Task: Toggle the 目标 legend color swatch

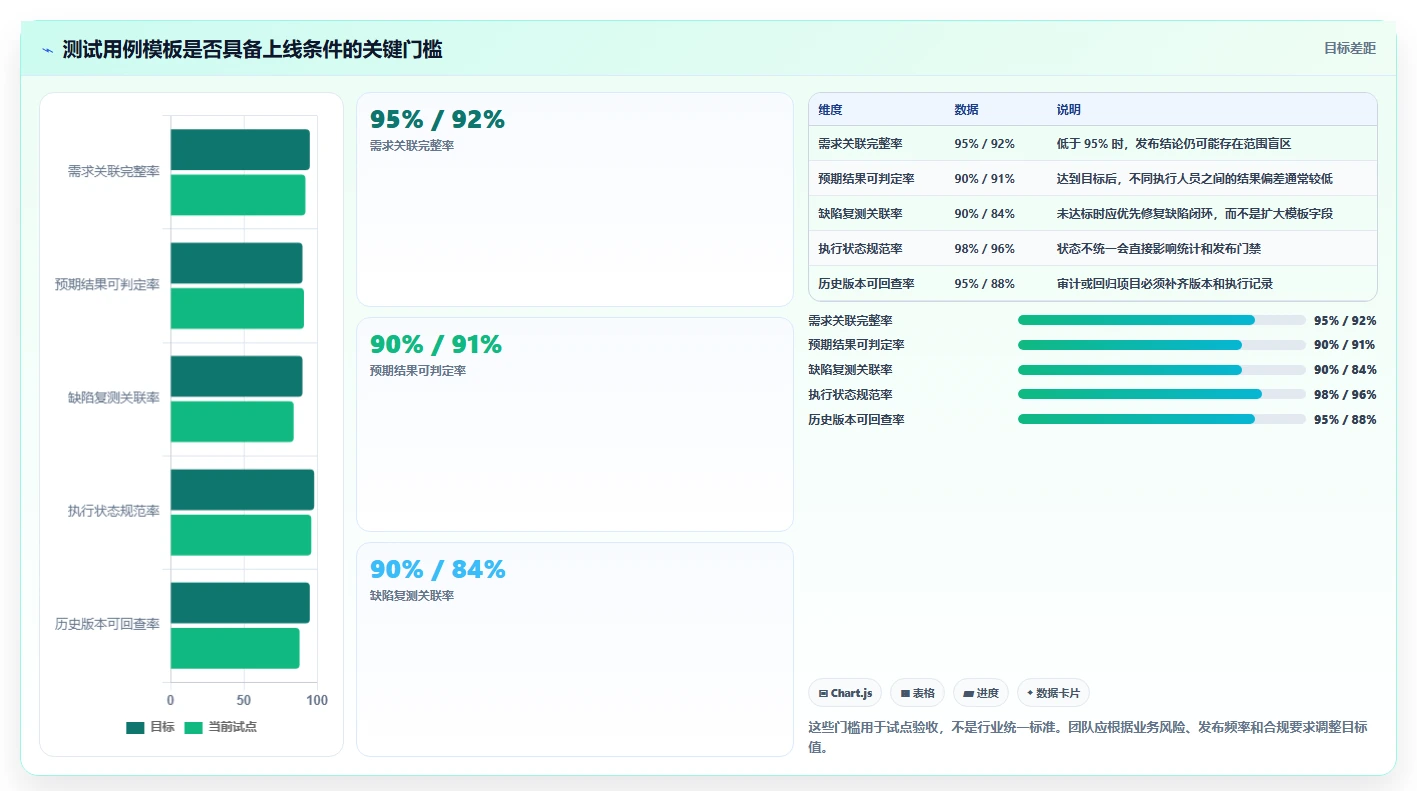Action: 135,727
